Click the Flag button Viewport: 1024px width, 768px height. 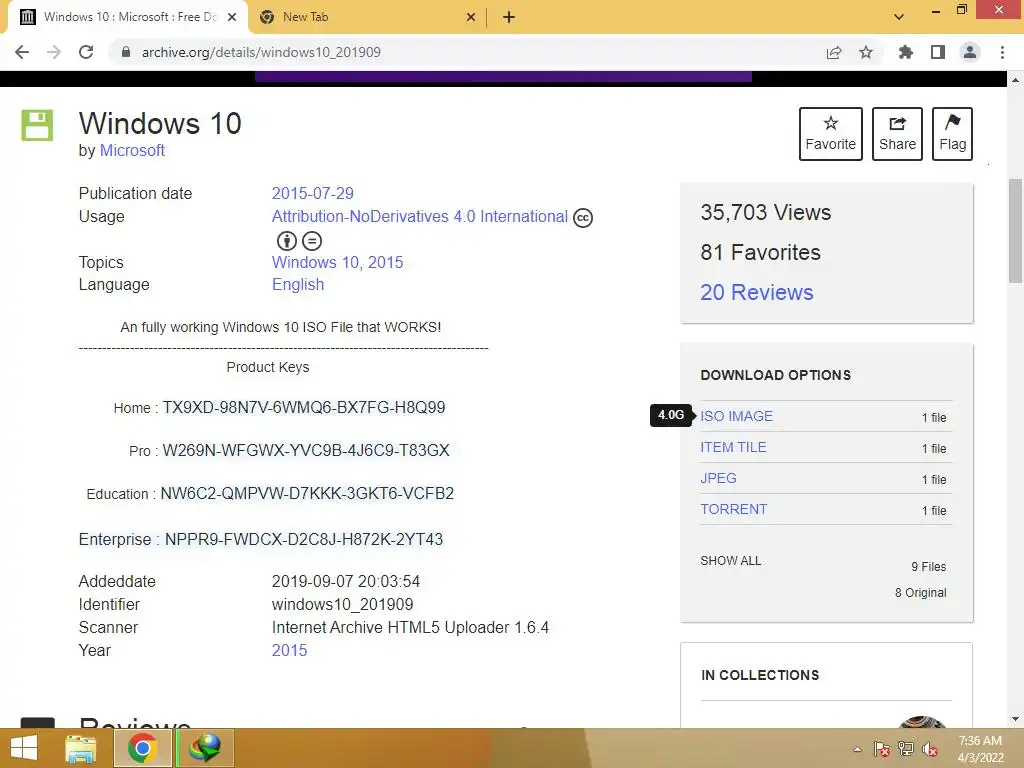click(x=952, y=134)
